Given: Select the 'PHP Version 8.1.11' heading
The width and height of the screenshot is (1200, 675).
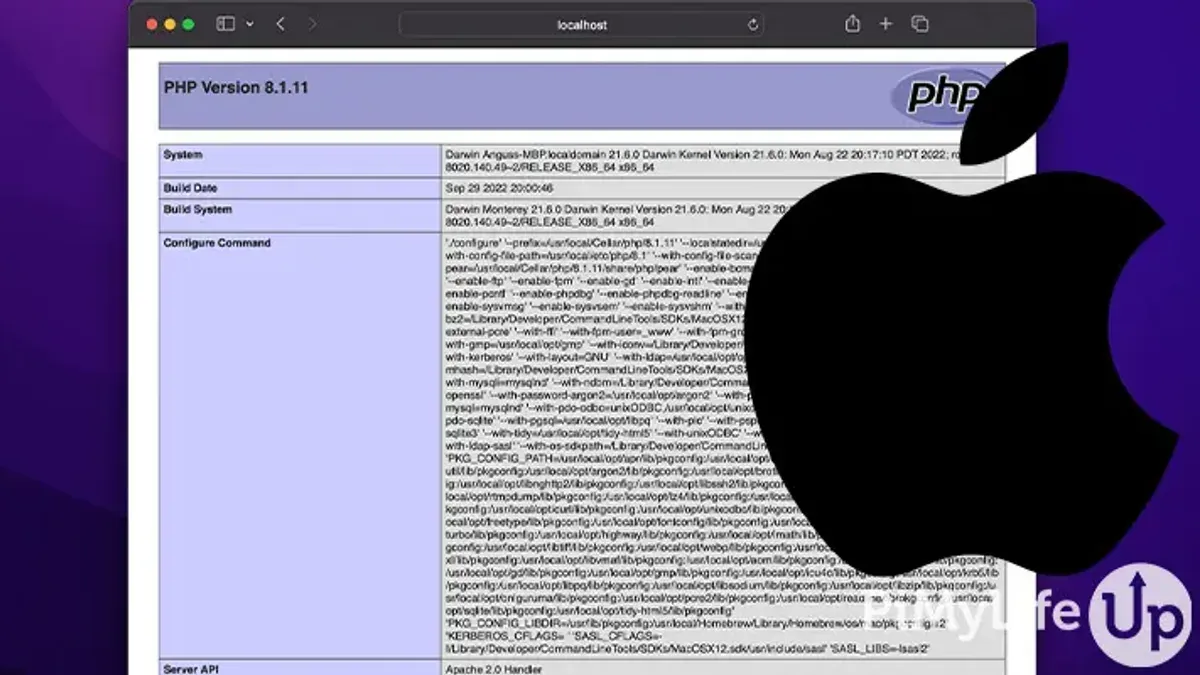Looking at the screenshot, I should pyautogui.click(x=236, y=88).
